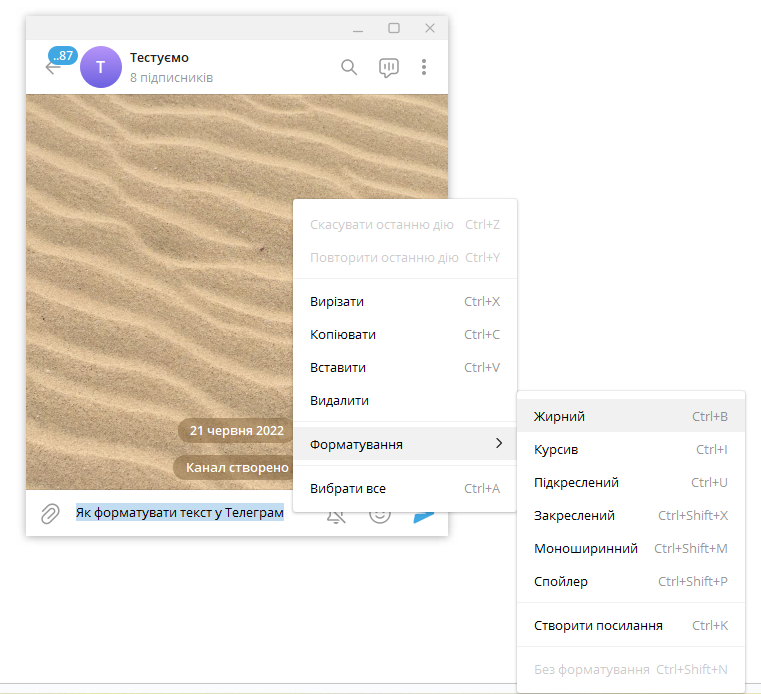Choose Копіювати from the context menu
This screenshot has width=761, height=694.
pyautogui.click(x=405, y=334)
